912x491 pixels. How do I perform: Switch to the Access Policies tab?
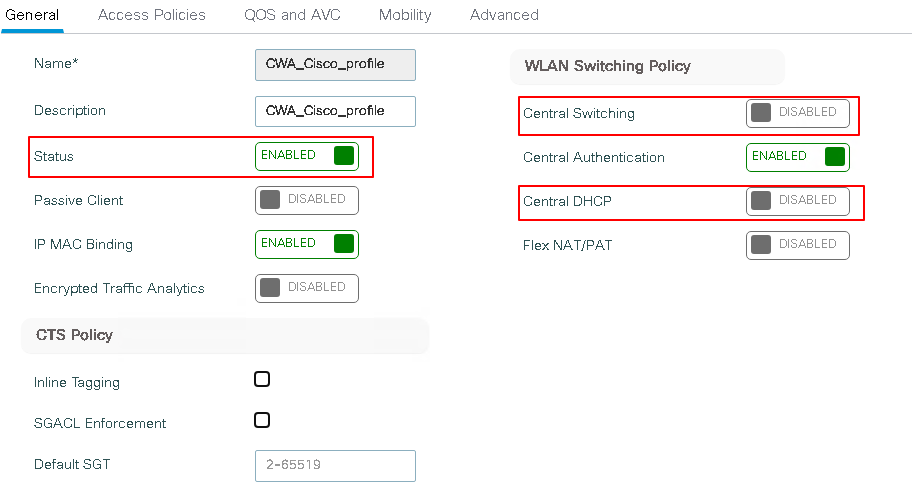pyautogui.click(x=152, y=15)
